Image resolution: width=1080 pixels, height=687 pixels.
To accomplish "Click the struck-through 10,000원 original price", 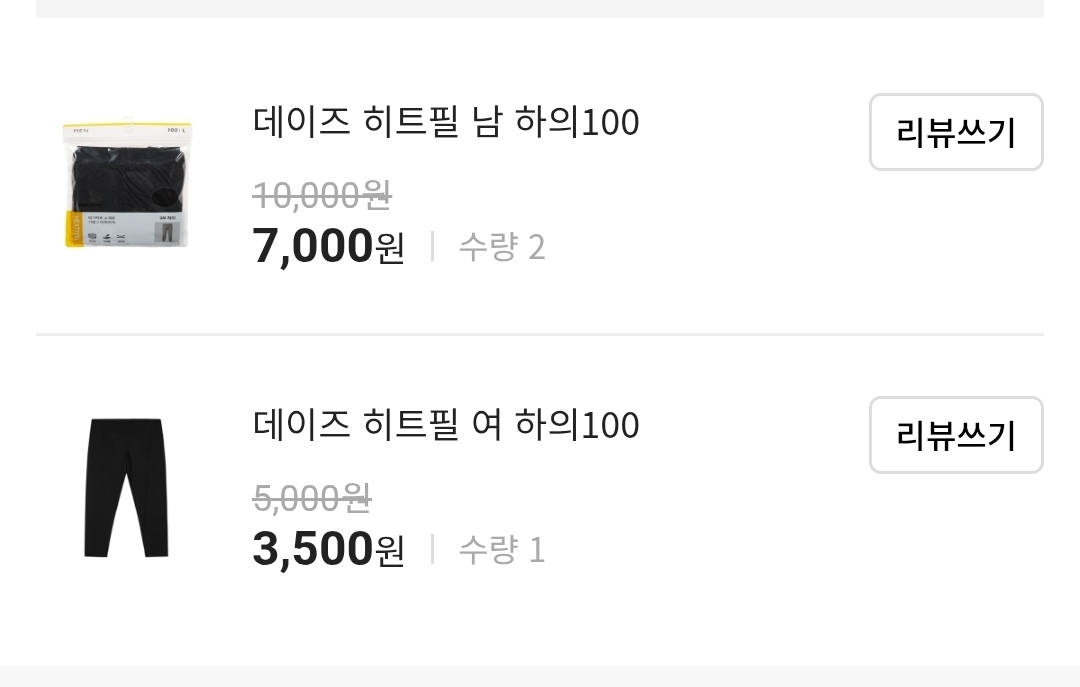I will point(321,195).
